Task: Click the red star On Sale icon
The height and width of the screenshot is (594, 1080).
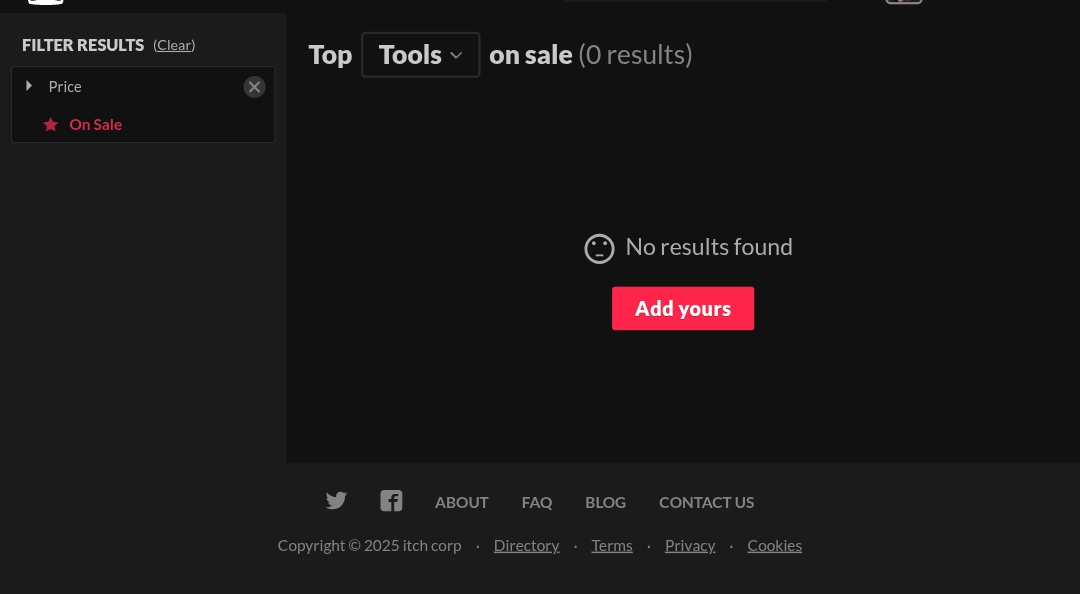Action: pos(51,125)
